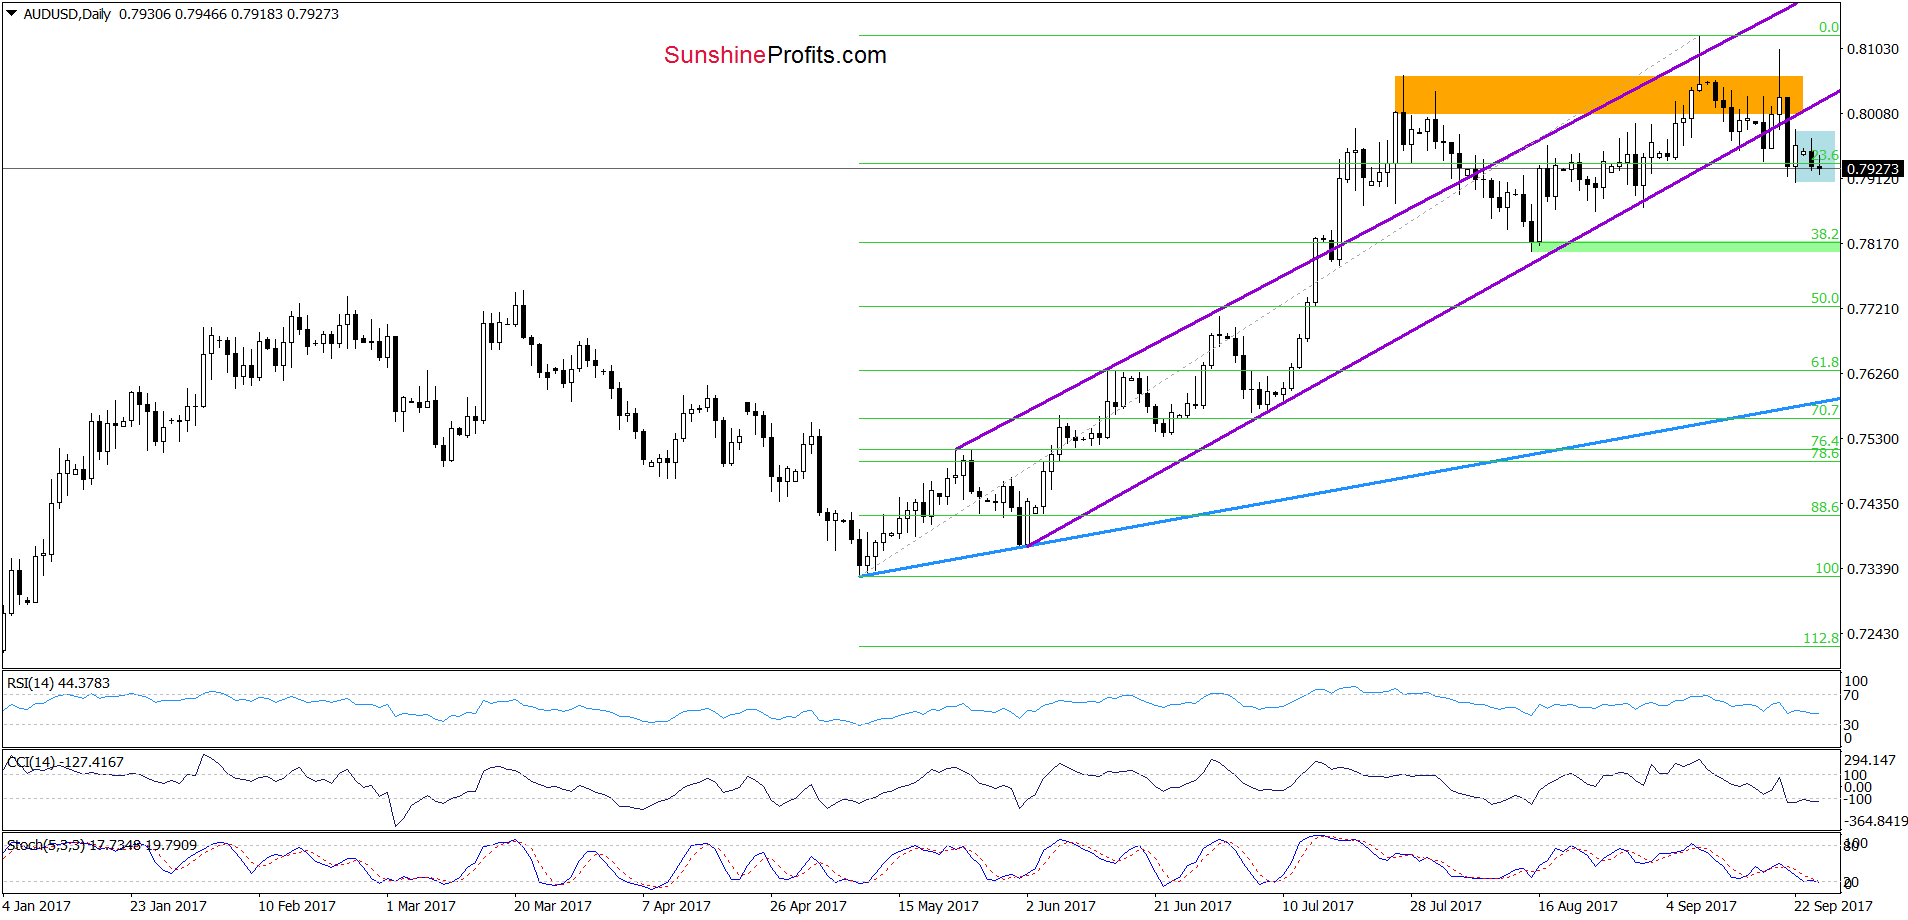Select the 0.75300 price axis label
This screenshot has height=920, width=1908.
(1872, 439)
